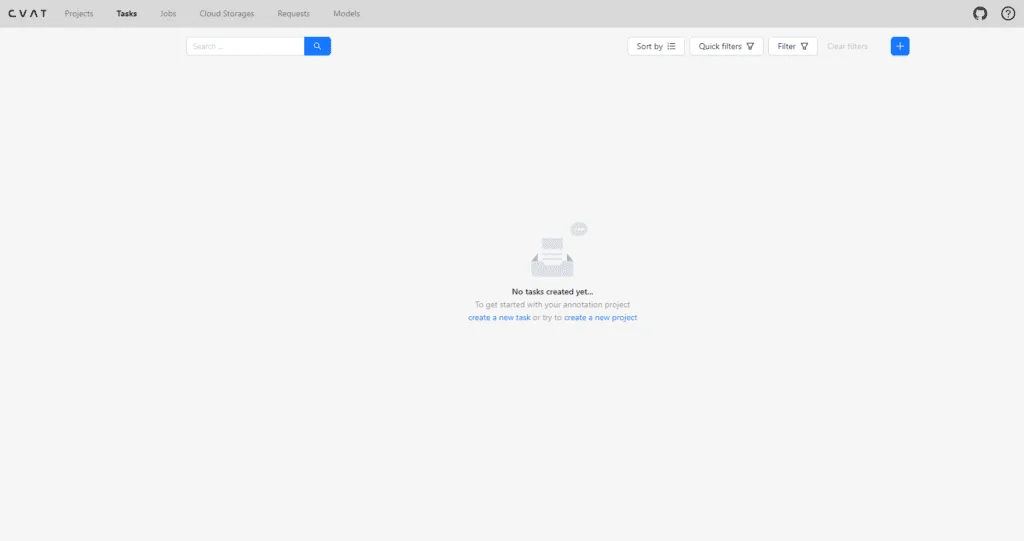Open the Cloud Storages tab
Image resolution: width=1024 pixels, height=541 pixels.
[227, 14]
